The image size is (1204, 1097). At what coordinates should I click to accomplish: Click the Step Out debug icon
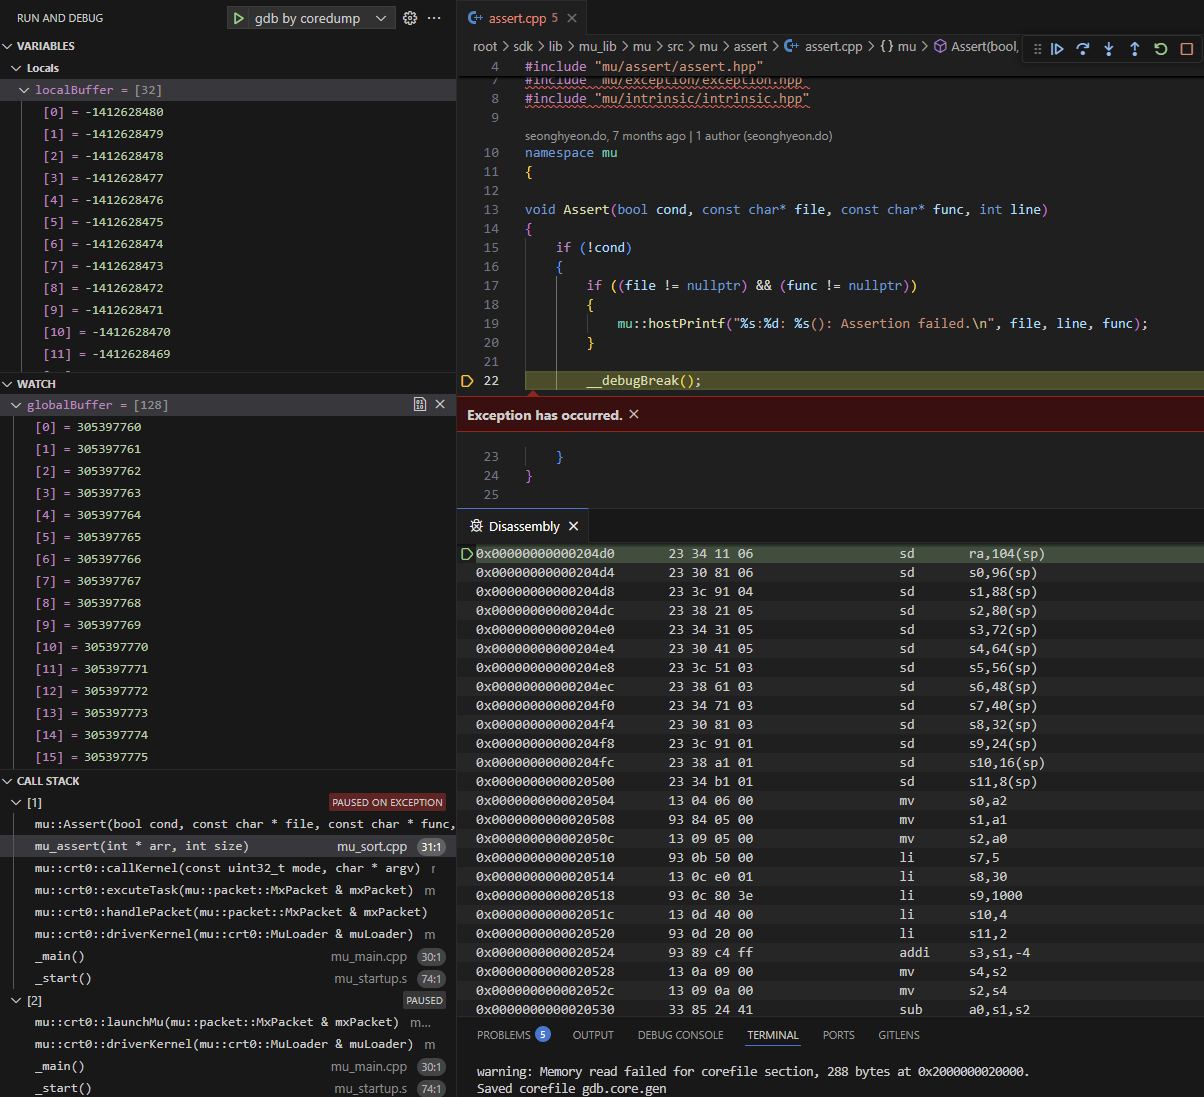(x=1135, y=49)
